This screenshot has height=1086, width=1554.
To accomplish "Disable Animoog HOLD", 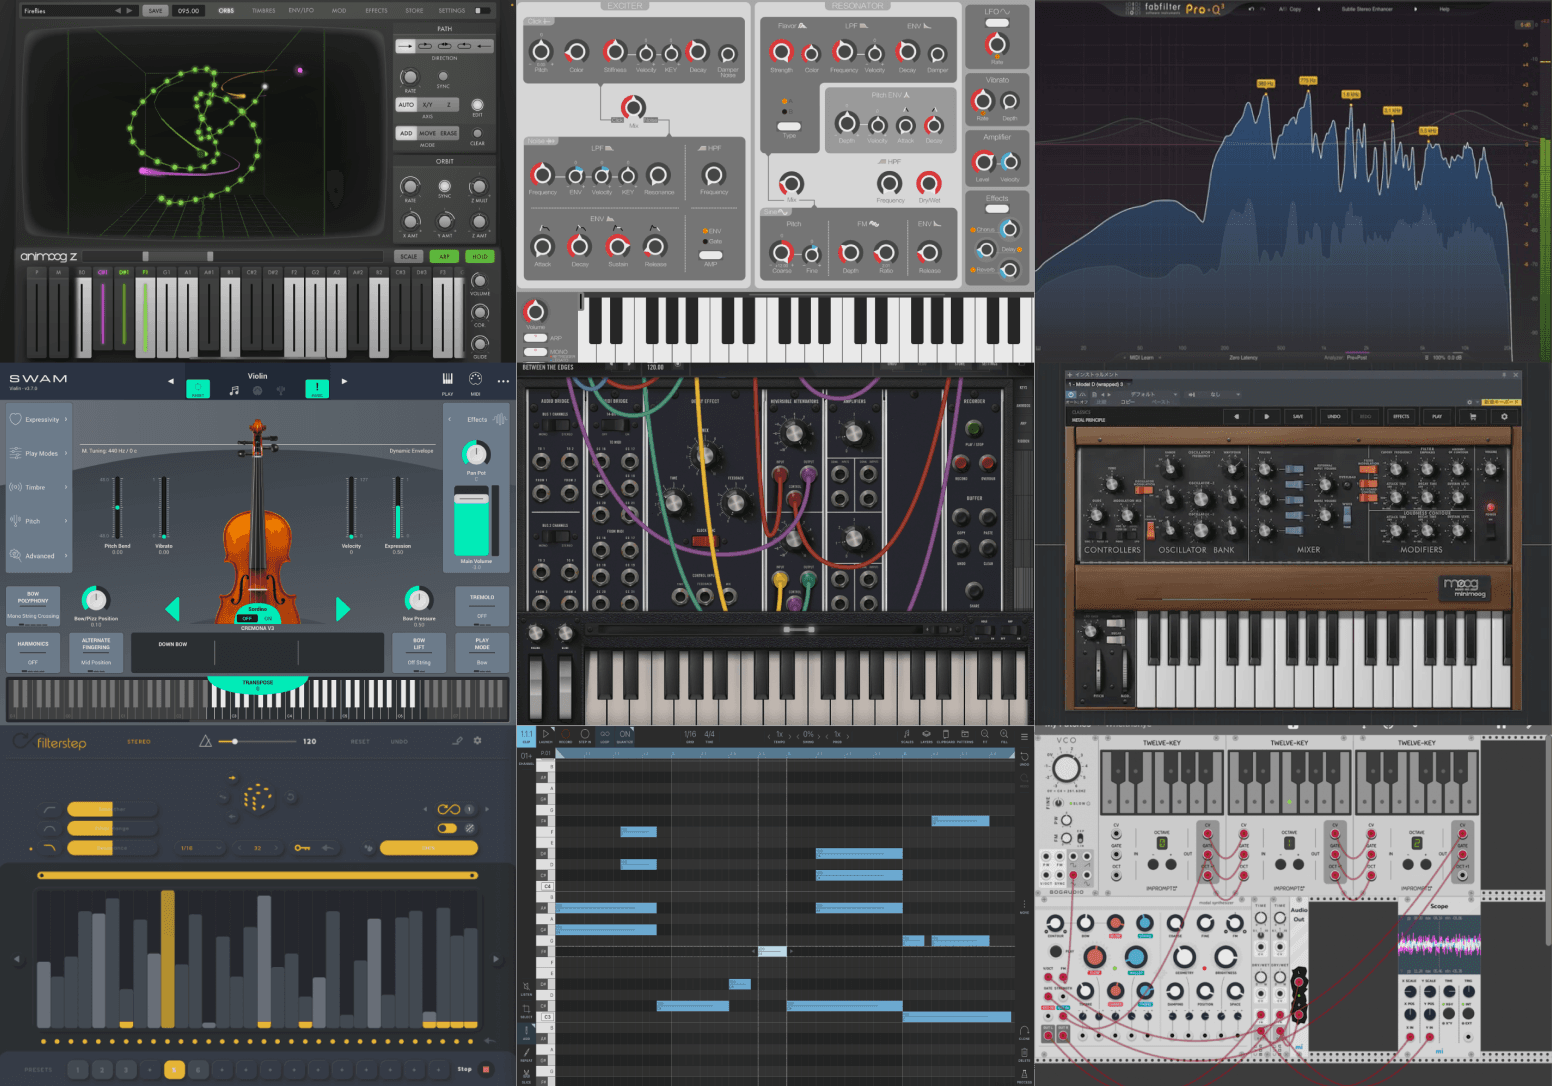I will point(480,256).
